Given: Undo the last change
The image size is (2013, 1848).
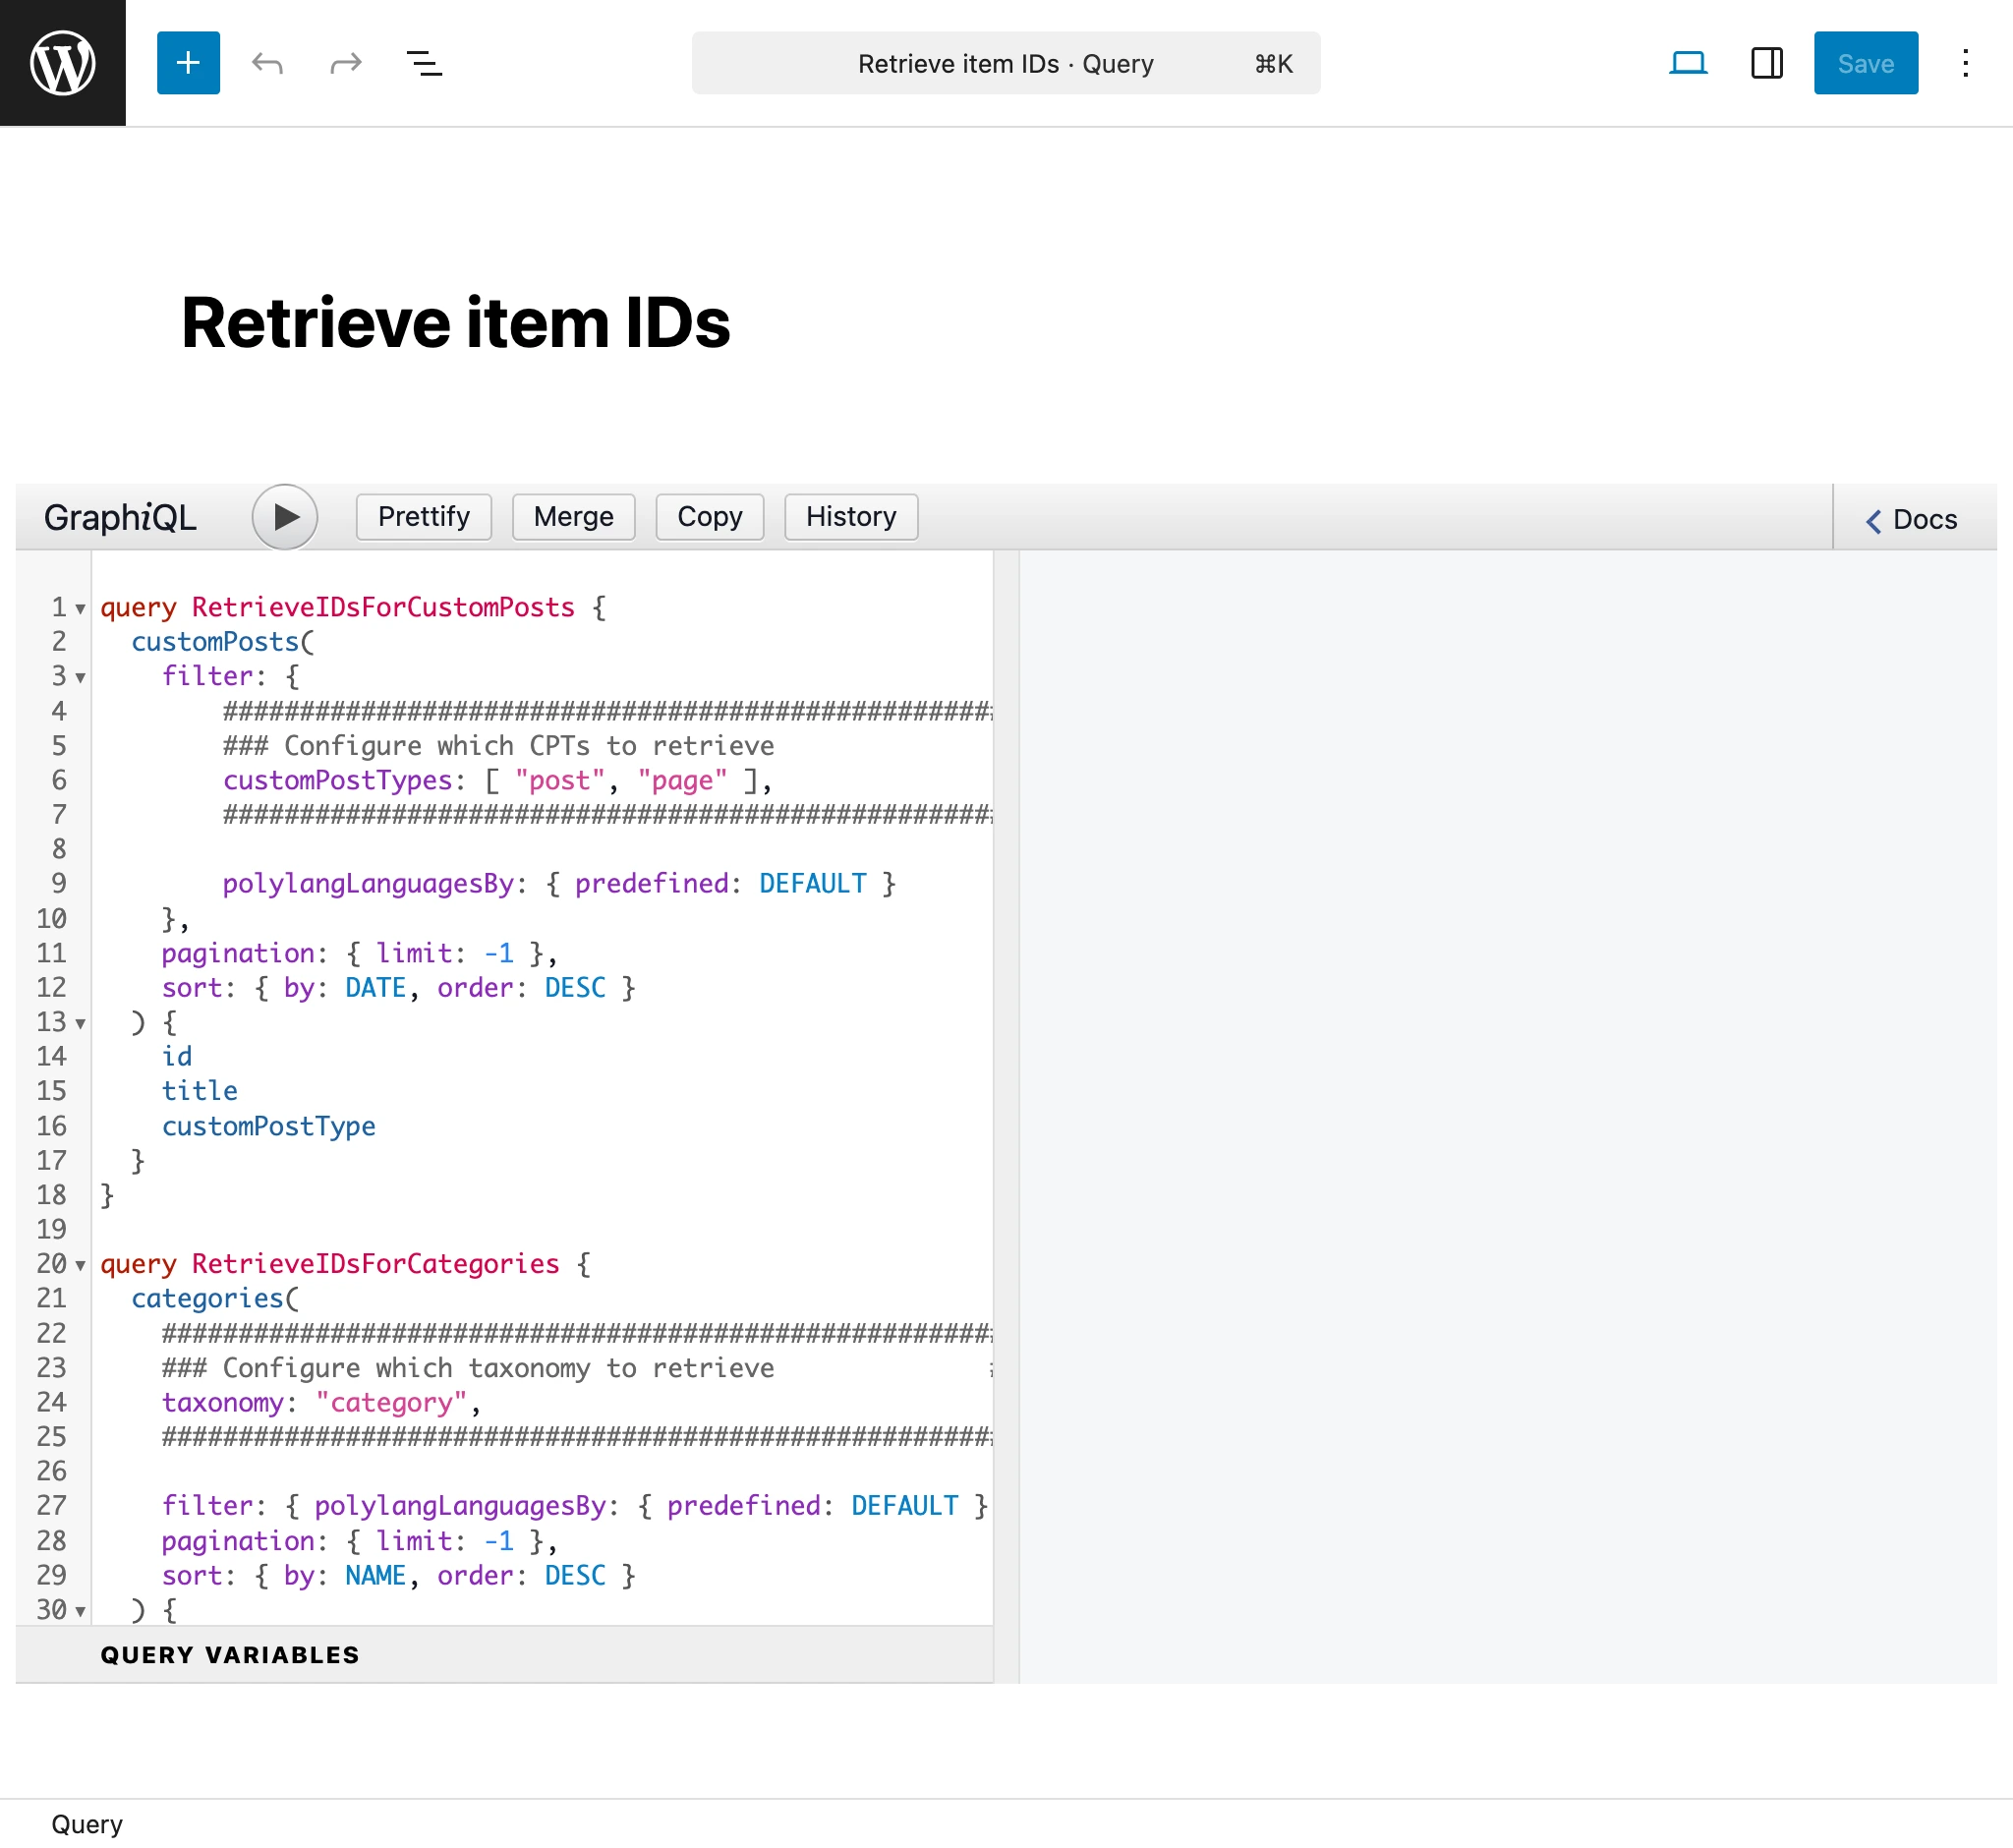Looking at the screenshot, I should pyautogui.click(x=266, y=63).
